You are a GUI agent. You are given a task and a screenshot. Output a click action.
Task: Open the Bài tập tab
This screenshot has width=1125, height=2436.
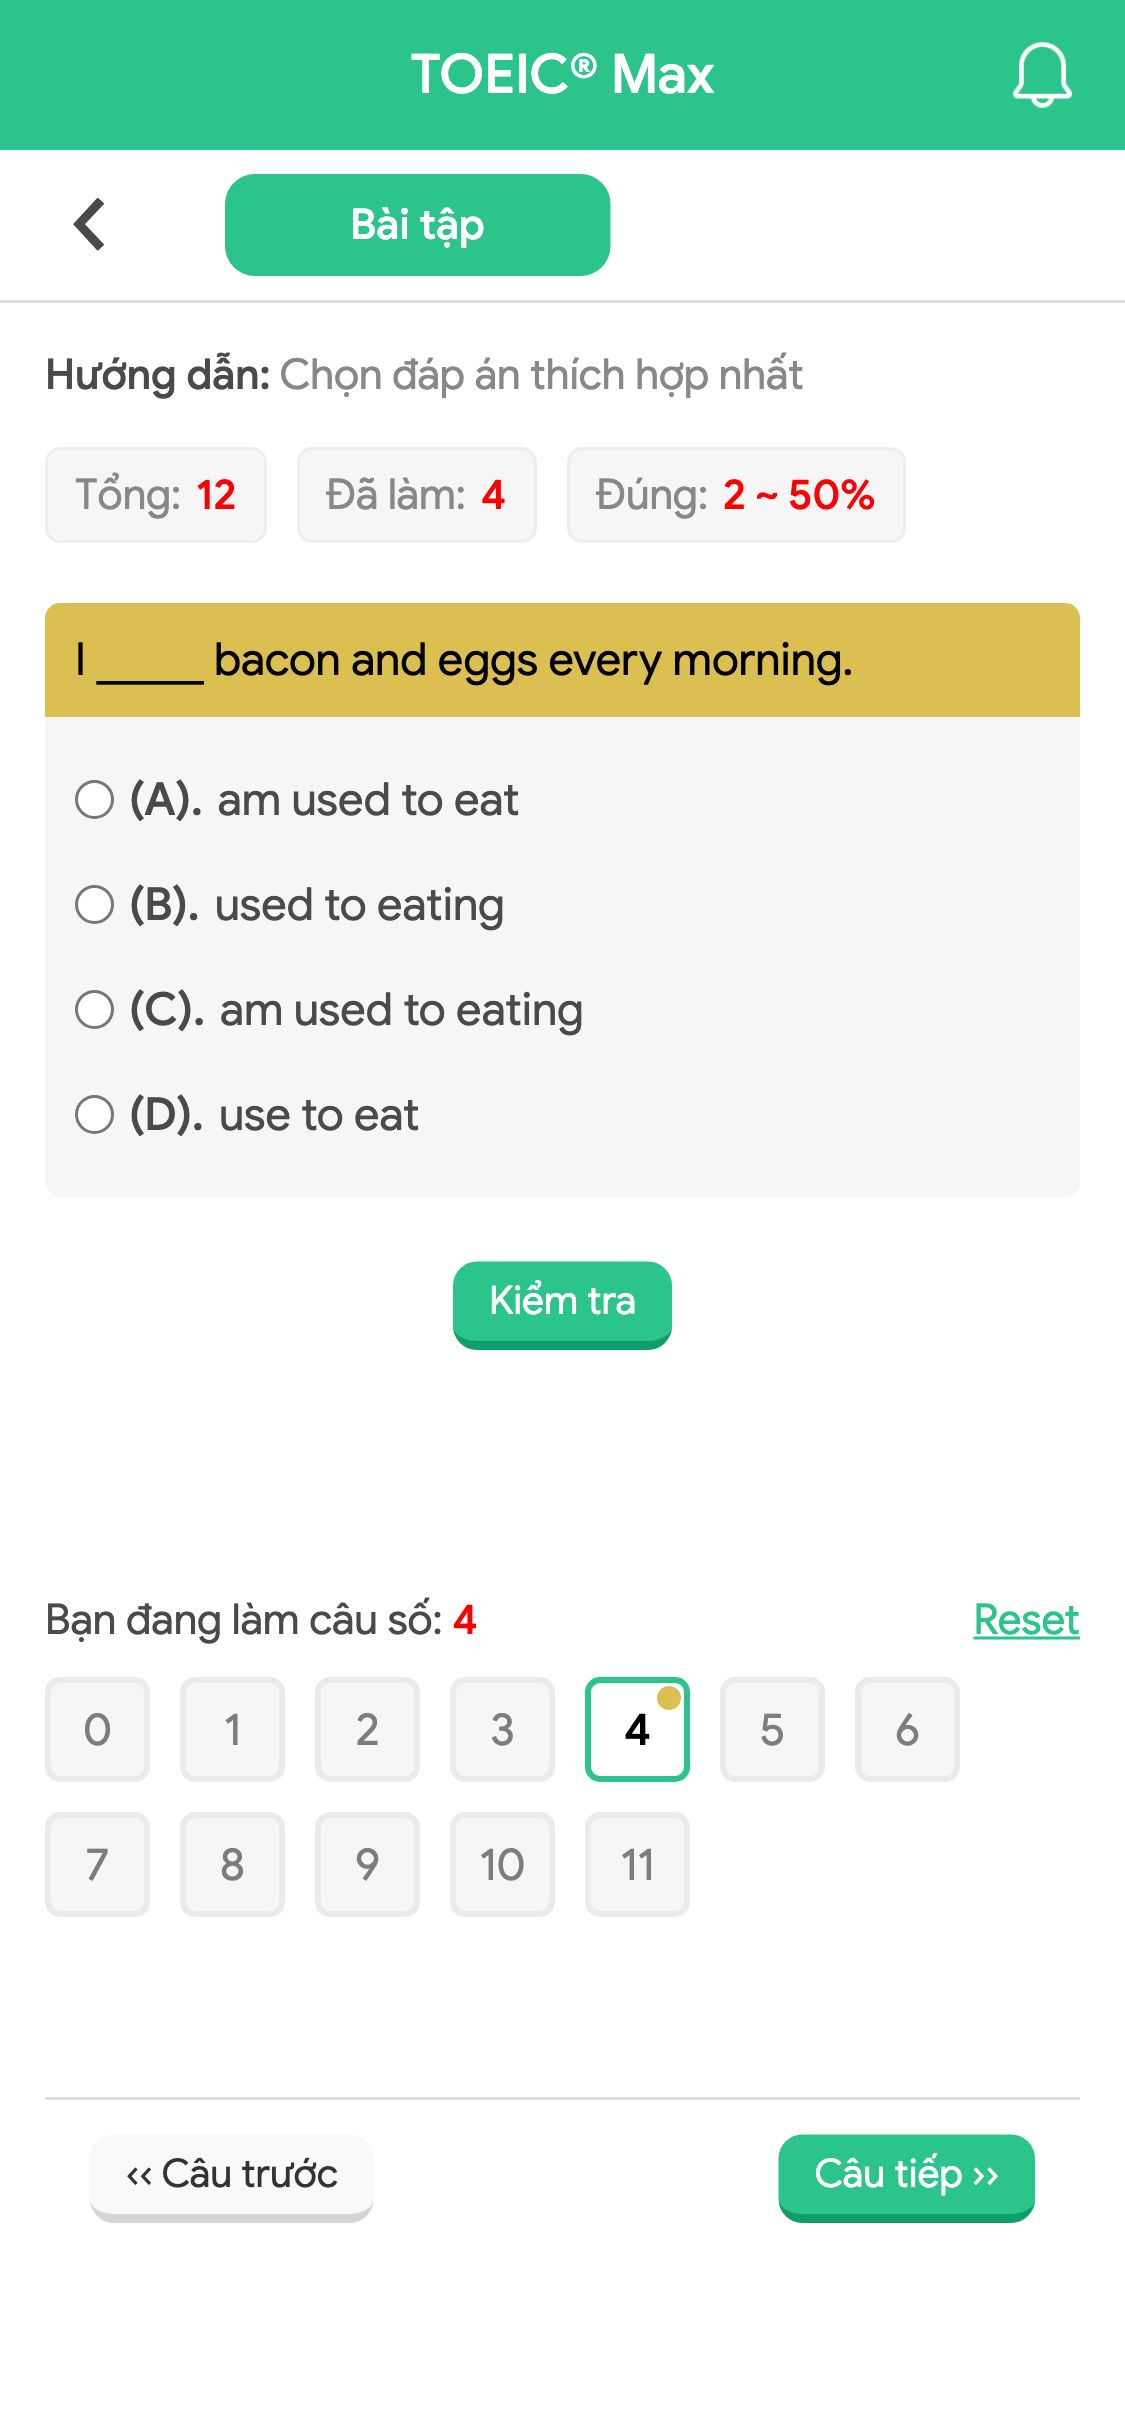[x=417, y=225]
